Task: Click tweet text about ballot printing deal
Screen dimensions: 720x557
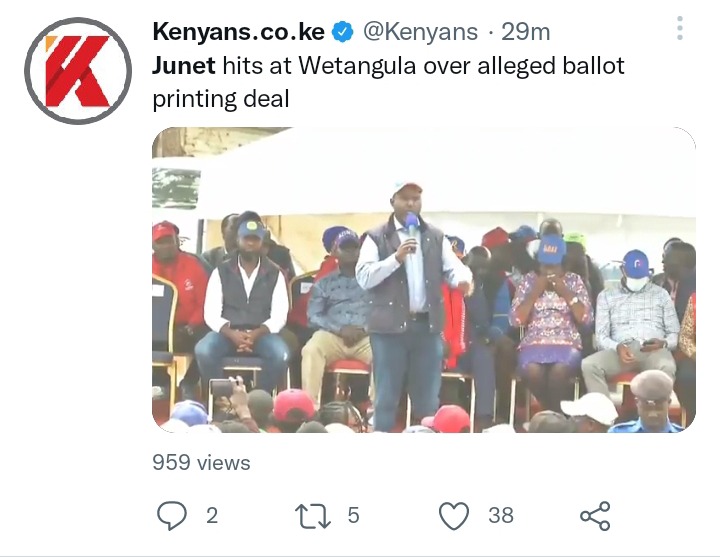Action: [x=388, y=82]
